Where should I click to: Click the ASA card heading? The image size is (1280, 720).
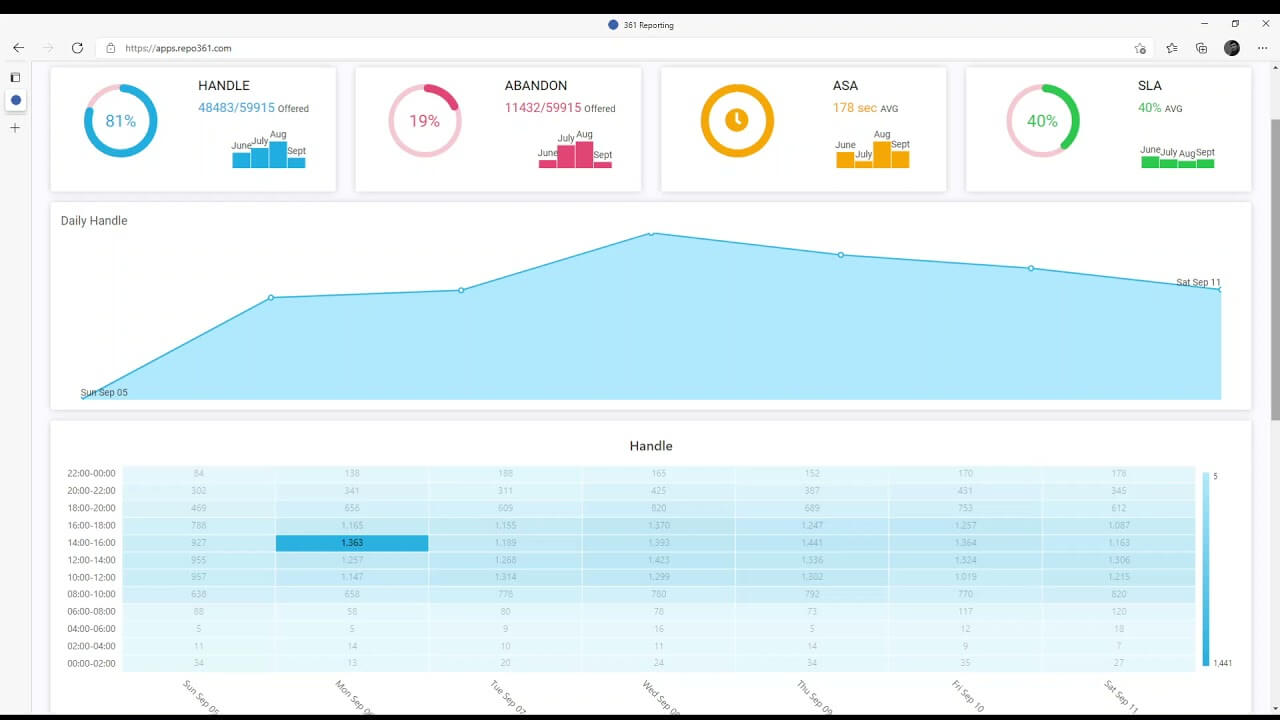[845, 86]
